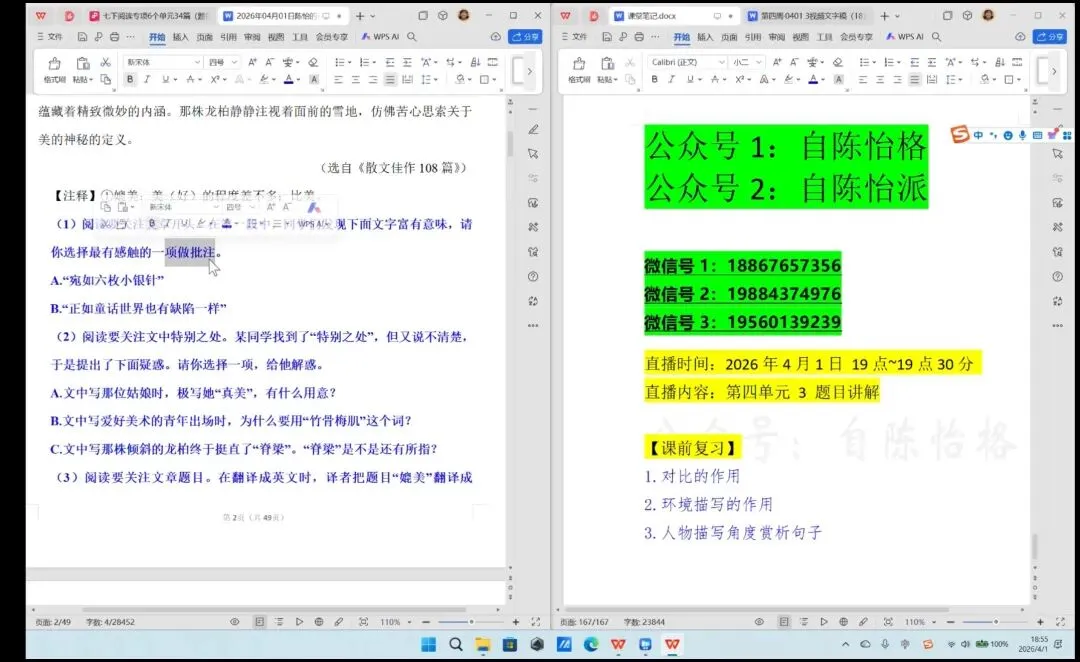This screenshot has height=662, width=1080.
Task: Toggle bold formatting in the right document
Action: tap(655, 78)
